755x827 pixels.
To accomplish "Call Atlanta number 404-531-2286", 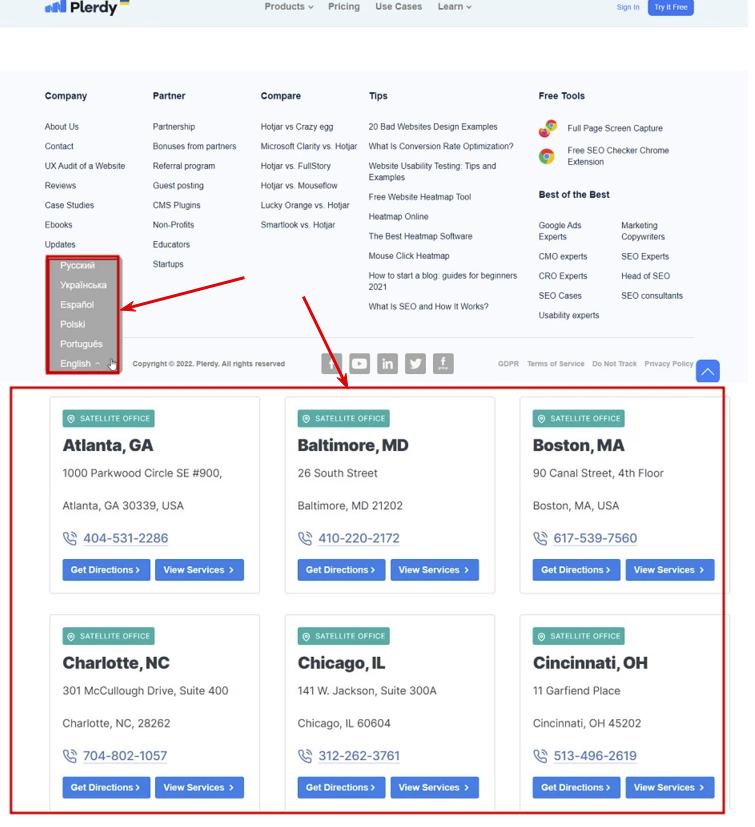I will 126,538.
